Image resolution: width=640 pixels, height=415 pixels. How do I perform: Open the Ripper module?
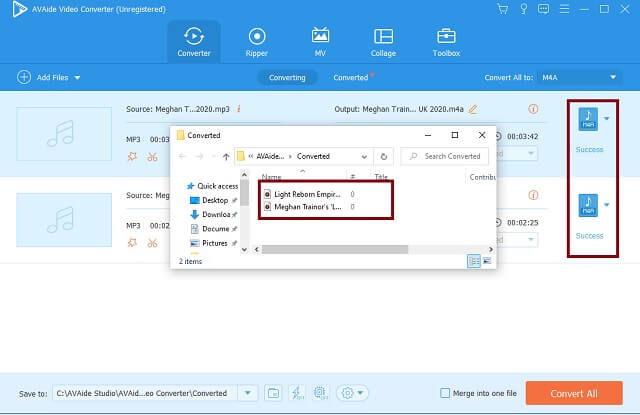coord(256,42)
